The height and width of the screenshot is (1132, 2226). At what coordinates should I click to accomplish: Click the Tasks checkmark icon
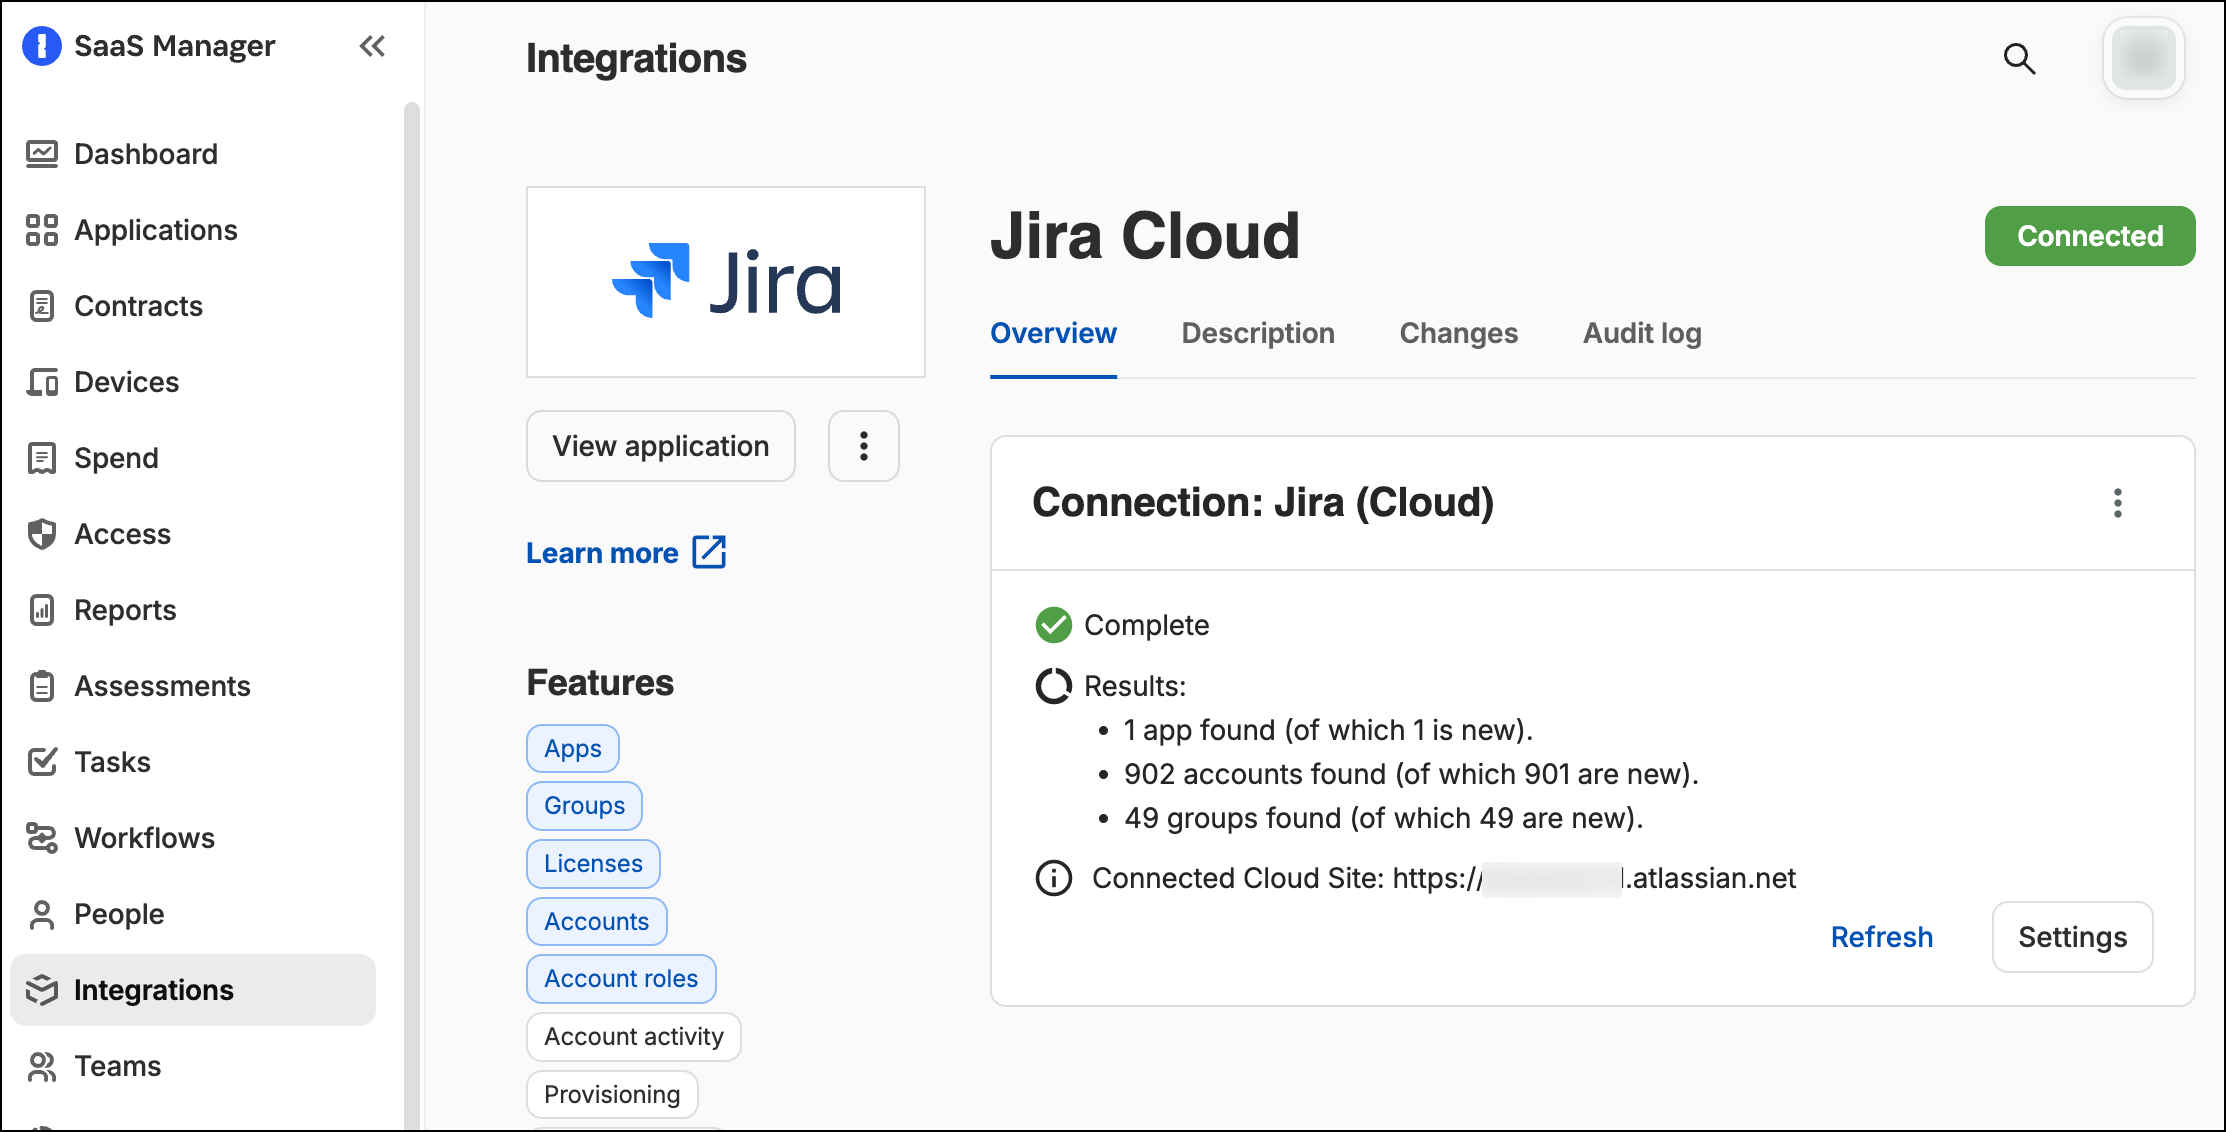coord(42,762)
